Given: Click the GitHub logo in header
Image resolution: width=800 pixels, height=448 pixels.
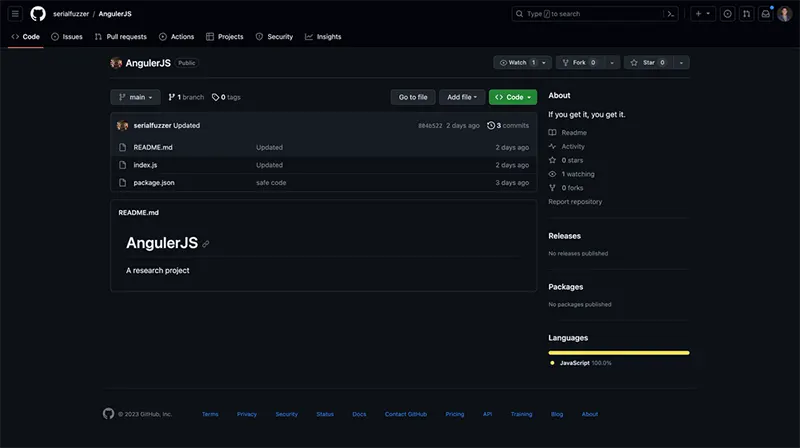Looking at the screenshot, I should click(x=38, y=14).
